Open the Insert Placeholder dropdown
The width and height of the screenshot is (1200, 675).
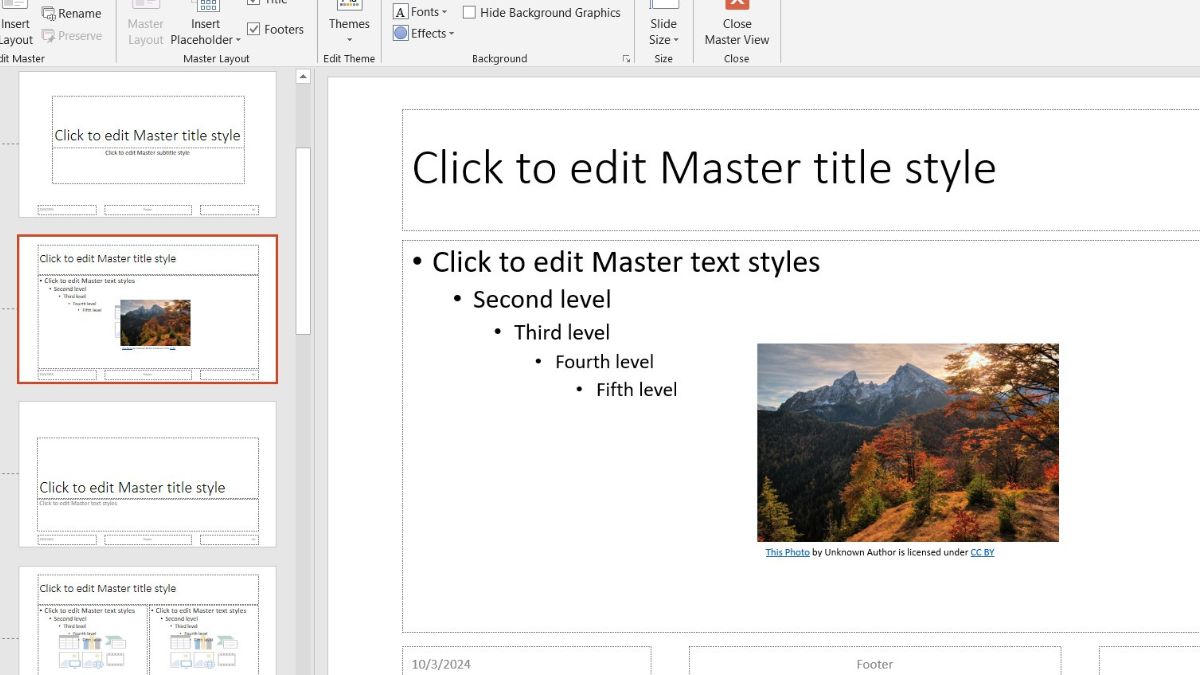[x=206, y=23]
